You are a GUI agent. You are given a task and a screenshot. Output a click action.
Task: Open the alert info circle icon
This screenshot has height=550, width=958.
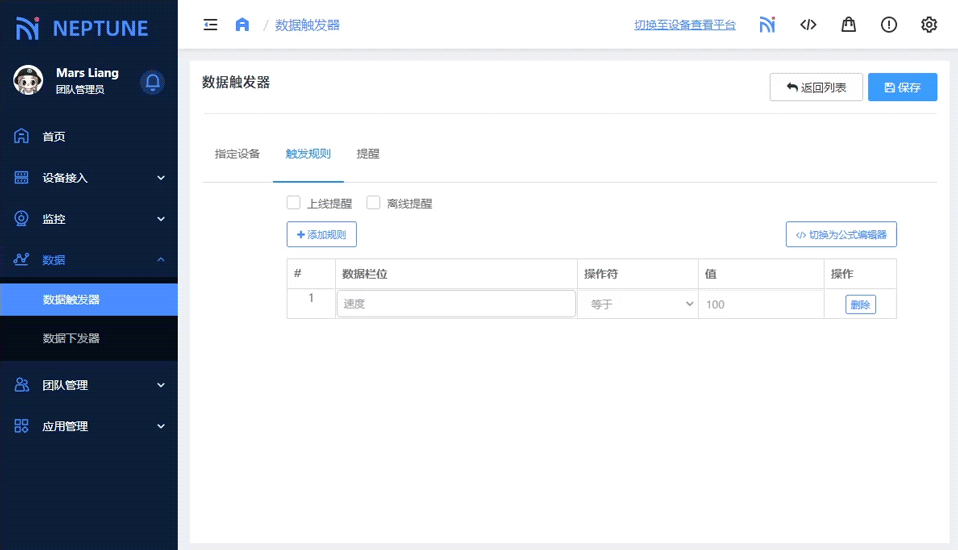point(889,25)
